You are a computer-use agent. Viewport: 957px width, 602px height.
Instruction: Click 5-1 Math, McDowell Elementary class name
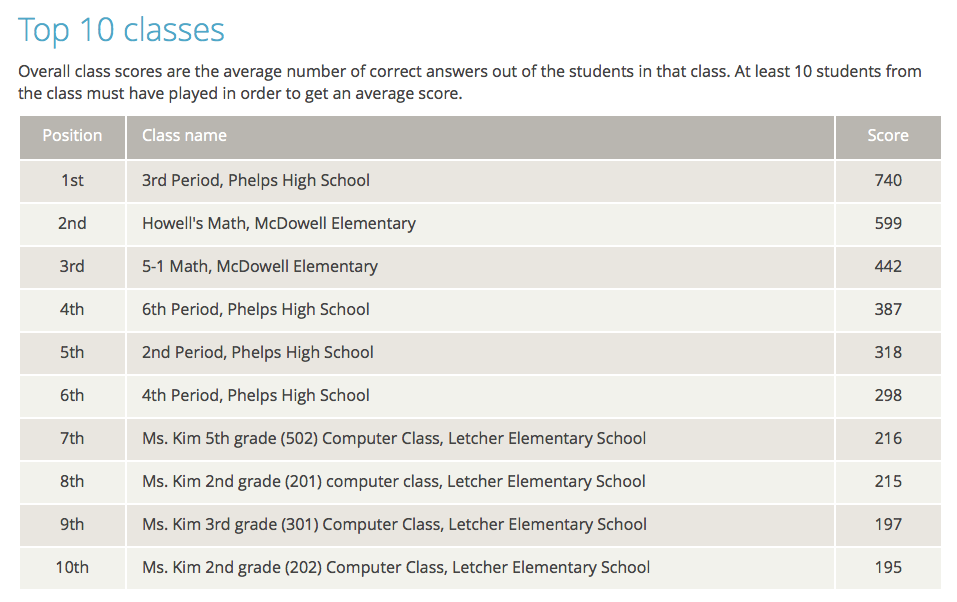[260, 267]
